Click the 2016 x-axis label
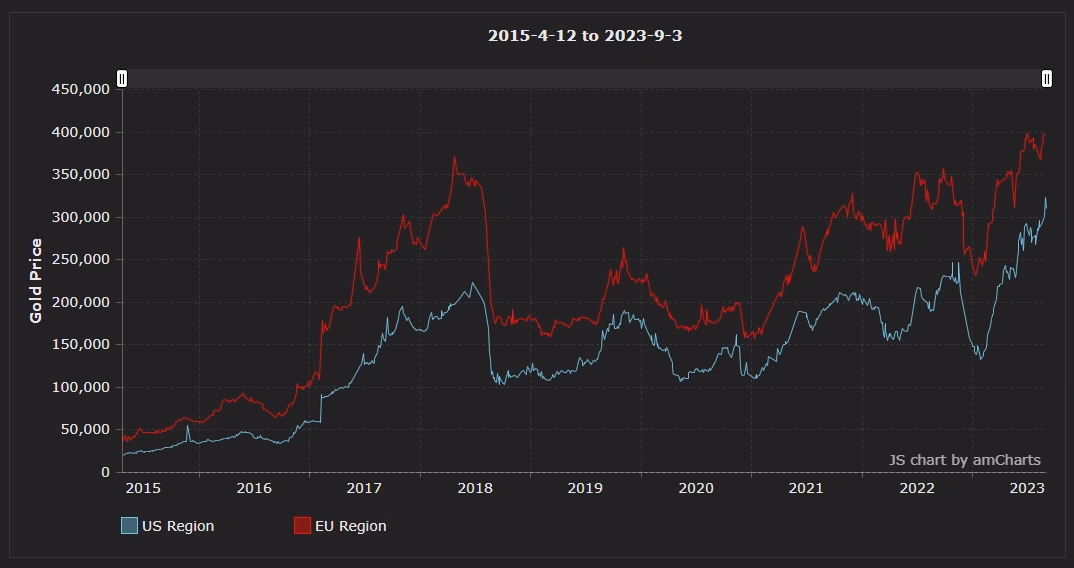The height and width of the screenshot is (568, 1074). click(254, 488)
